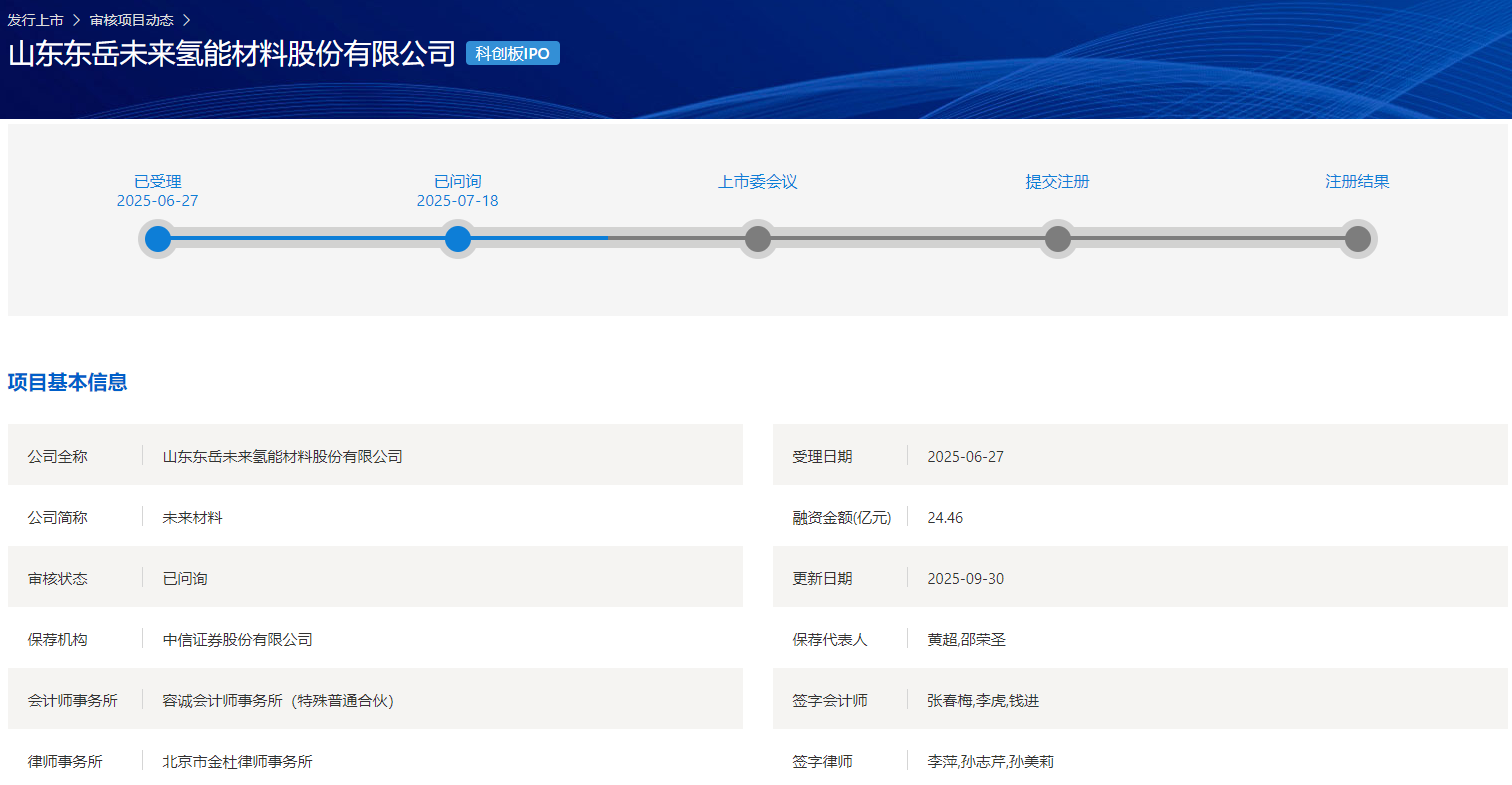Image resolution: width=1512 pixels, height=785 pixels.
Task: Select the 提交注册 stage label
Action: click(1058, 182)
